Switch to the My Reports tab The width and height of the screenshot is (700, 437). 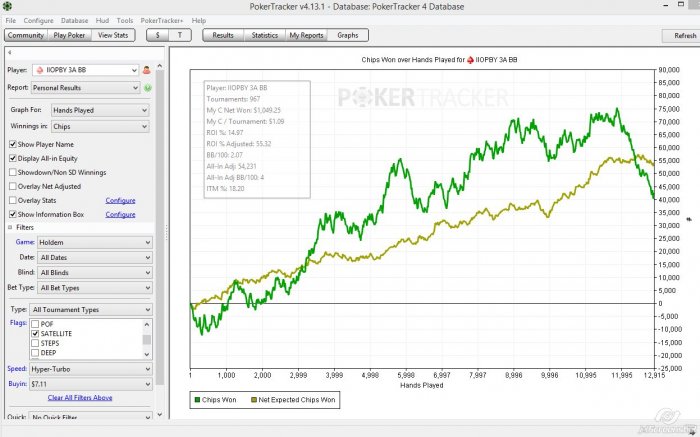pos(306,35)
